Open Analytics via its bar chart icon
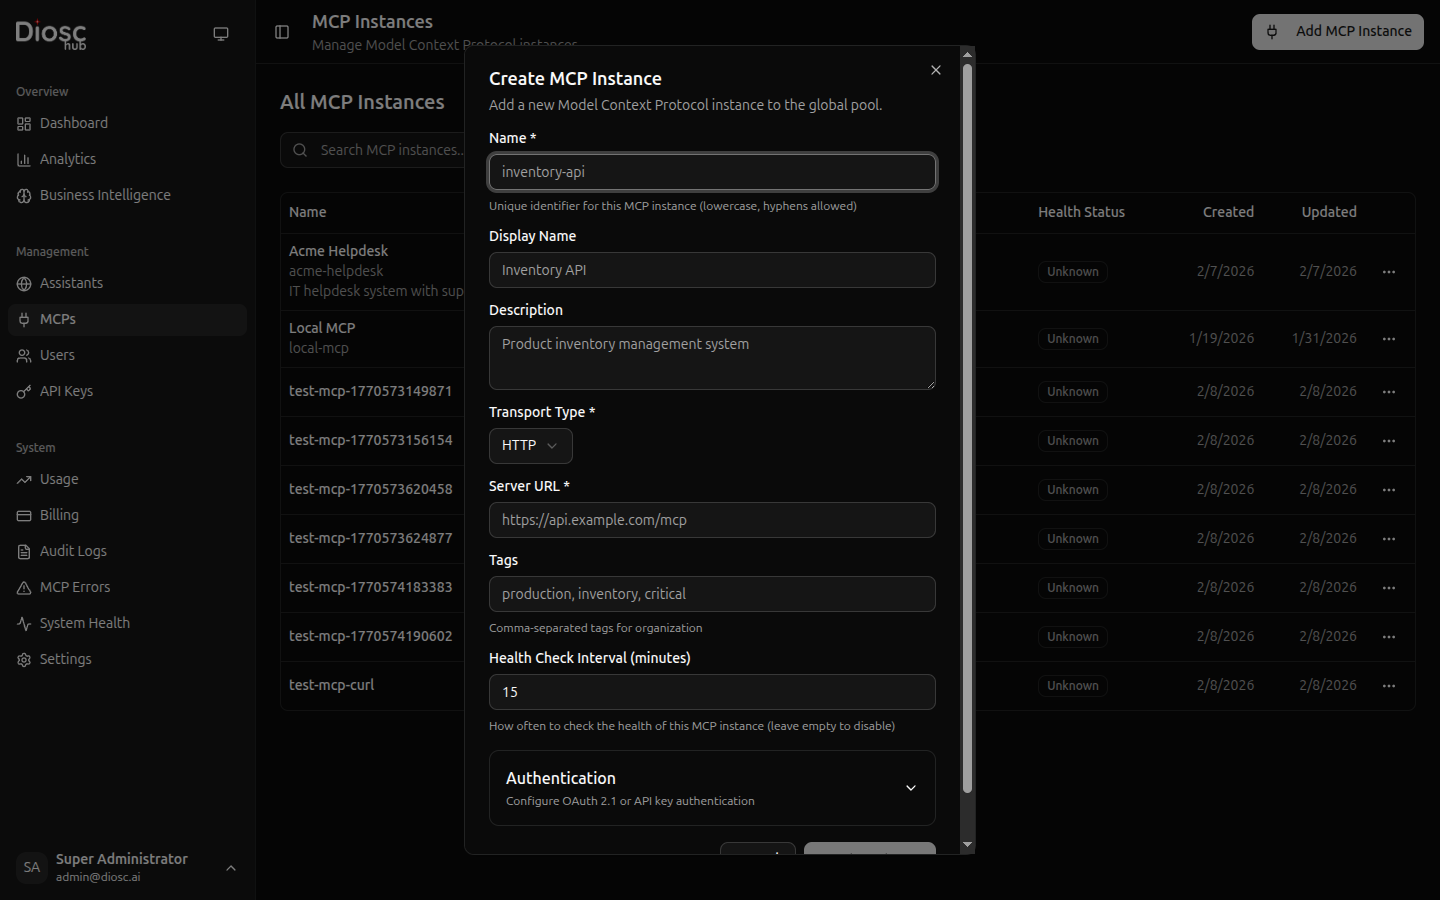The image size is (1440, 900). click(x=24, y=159)
